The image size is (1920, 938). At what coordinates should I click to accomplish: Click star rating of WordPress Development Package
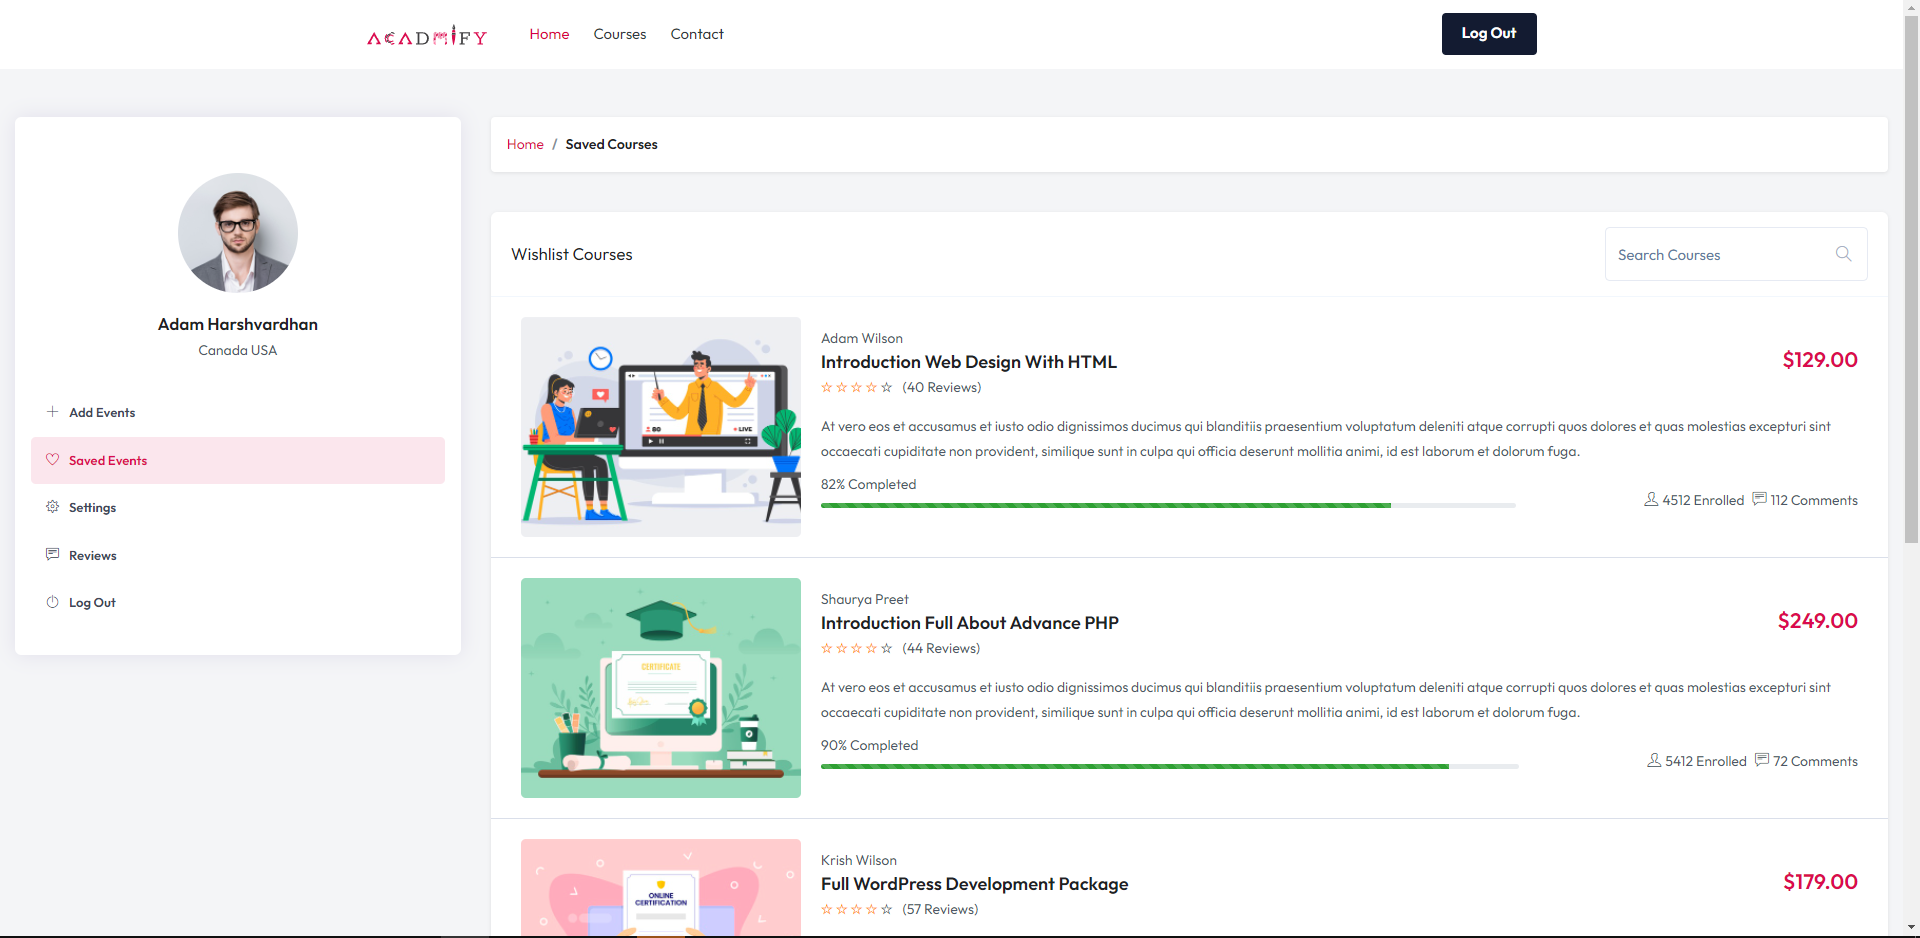[856, 909]
